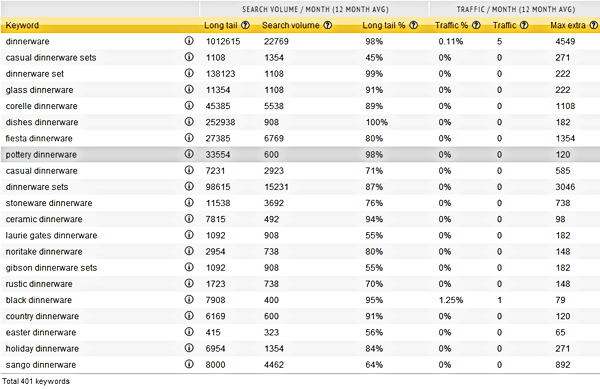Open help icon next to Max extra header
This screenshot has height=389, width=600.
click(593, 25)
